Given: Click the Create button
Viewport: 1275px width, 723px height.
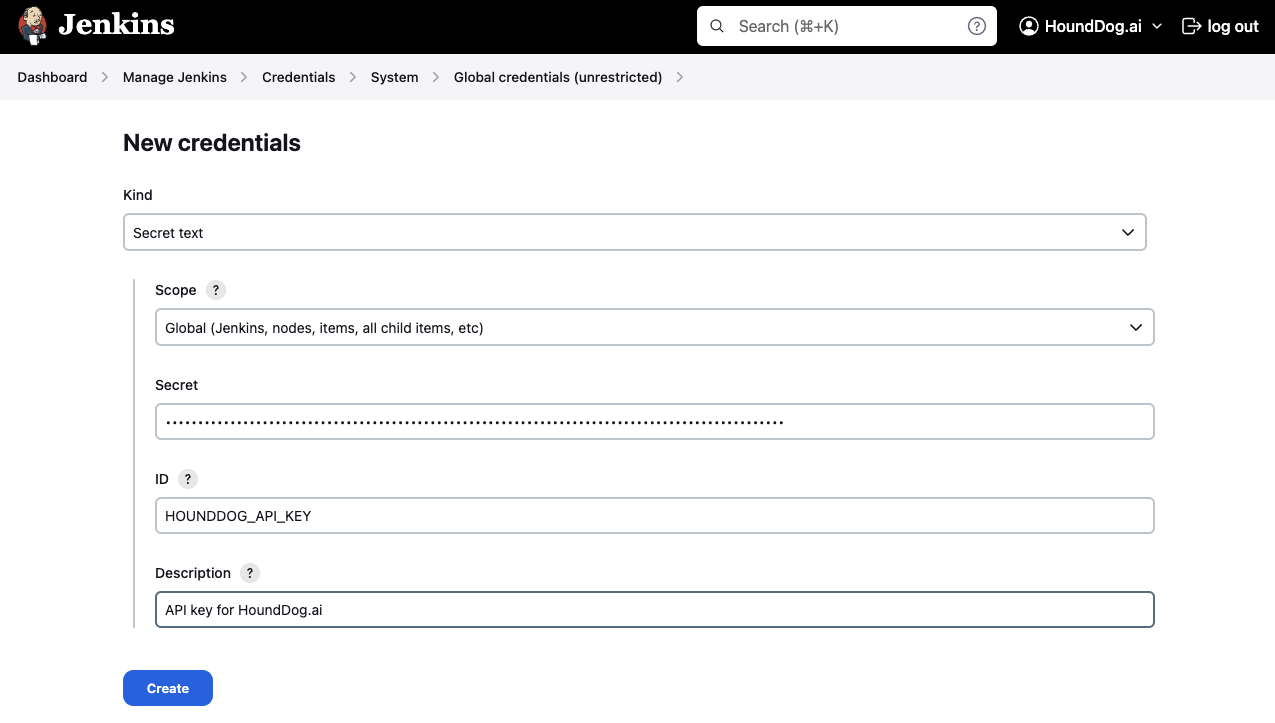Looking at the screenshot, I should (168, 688).
